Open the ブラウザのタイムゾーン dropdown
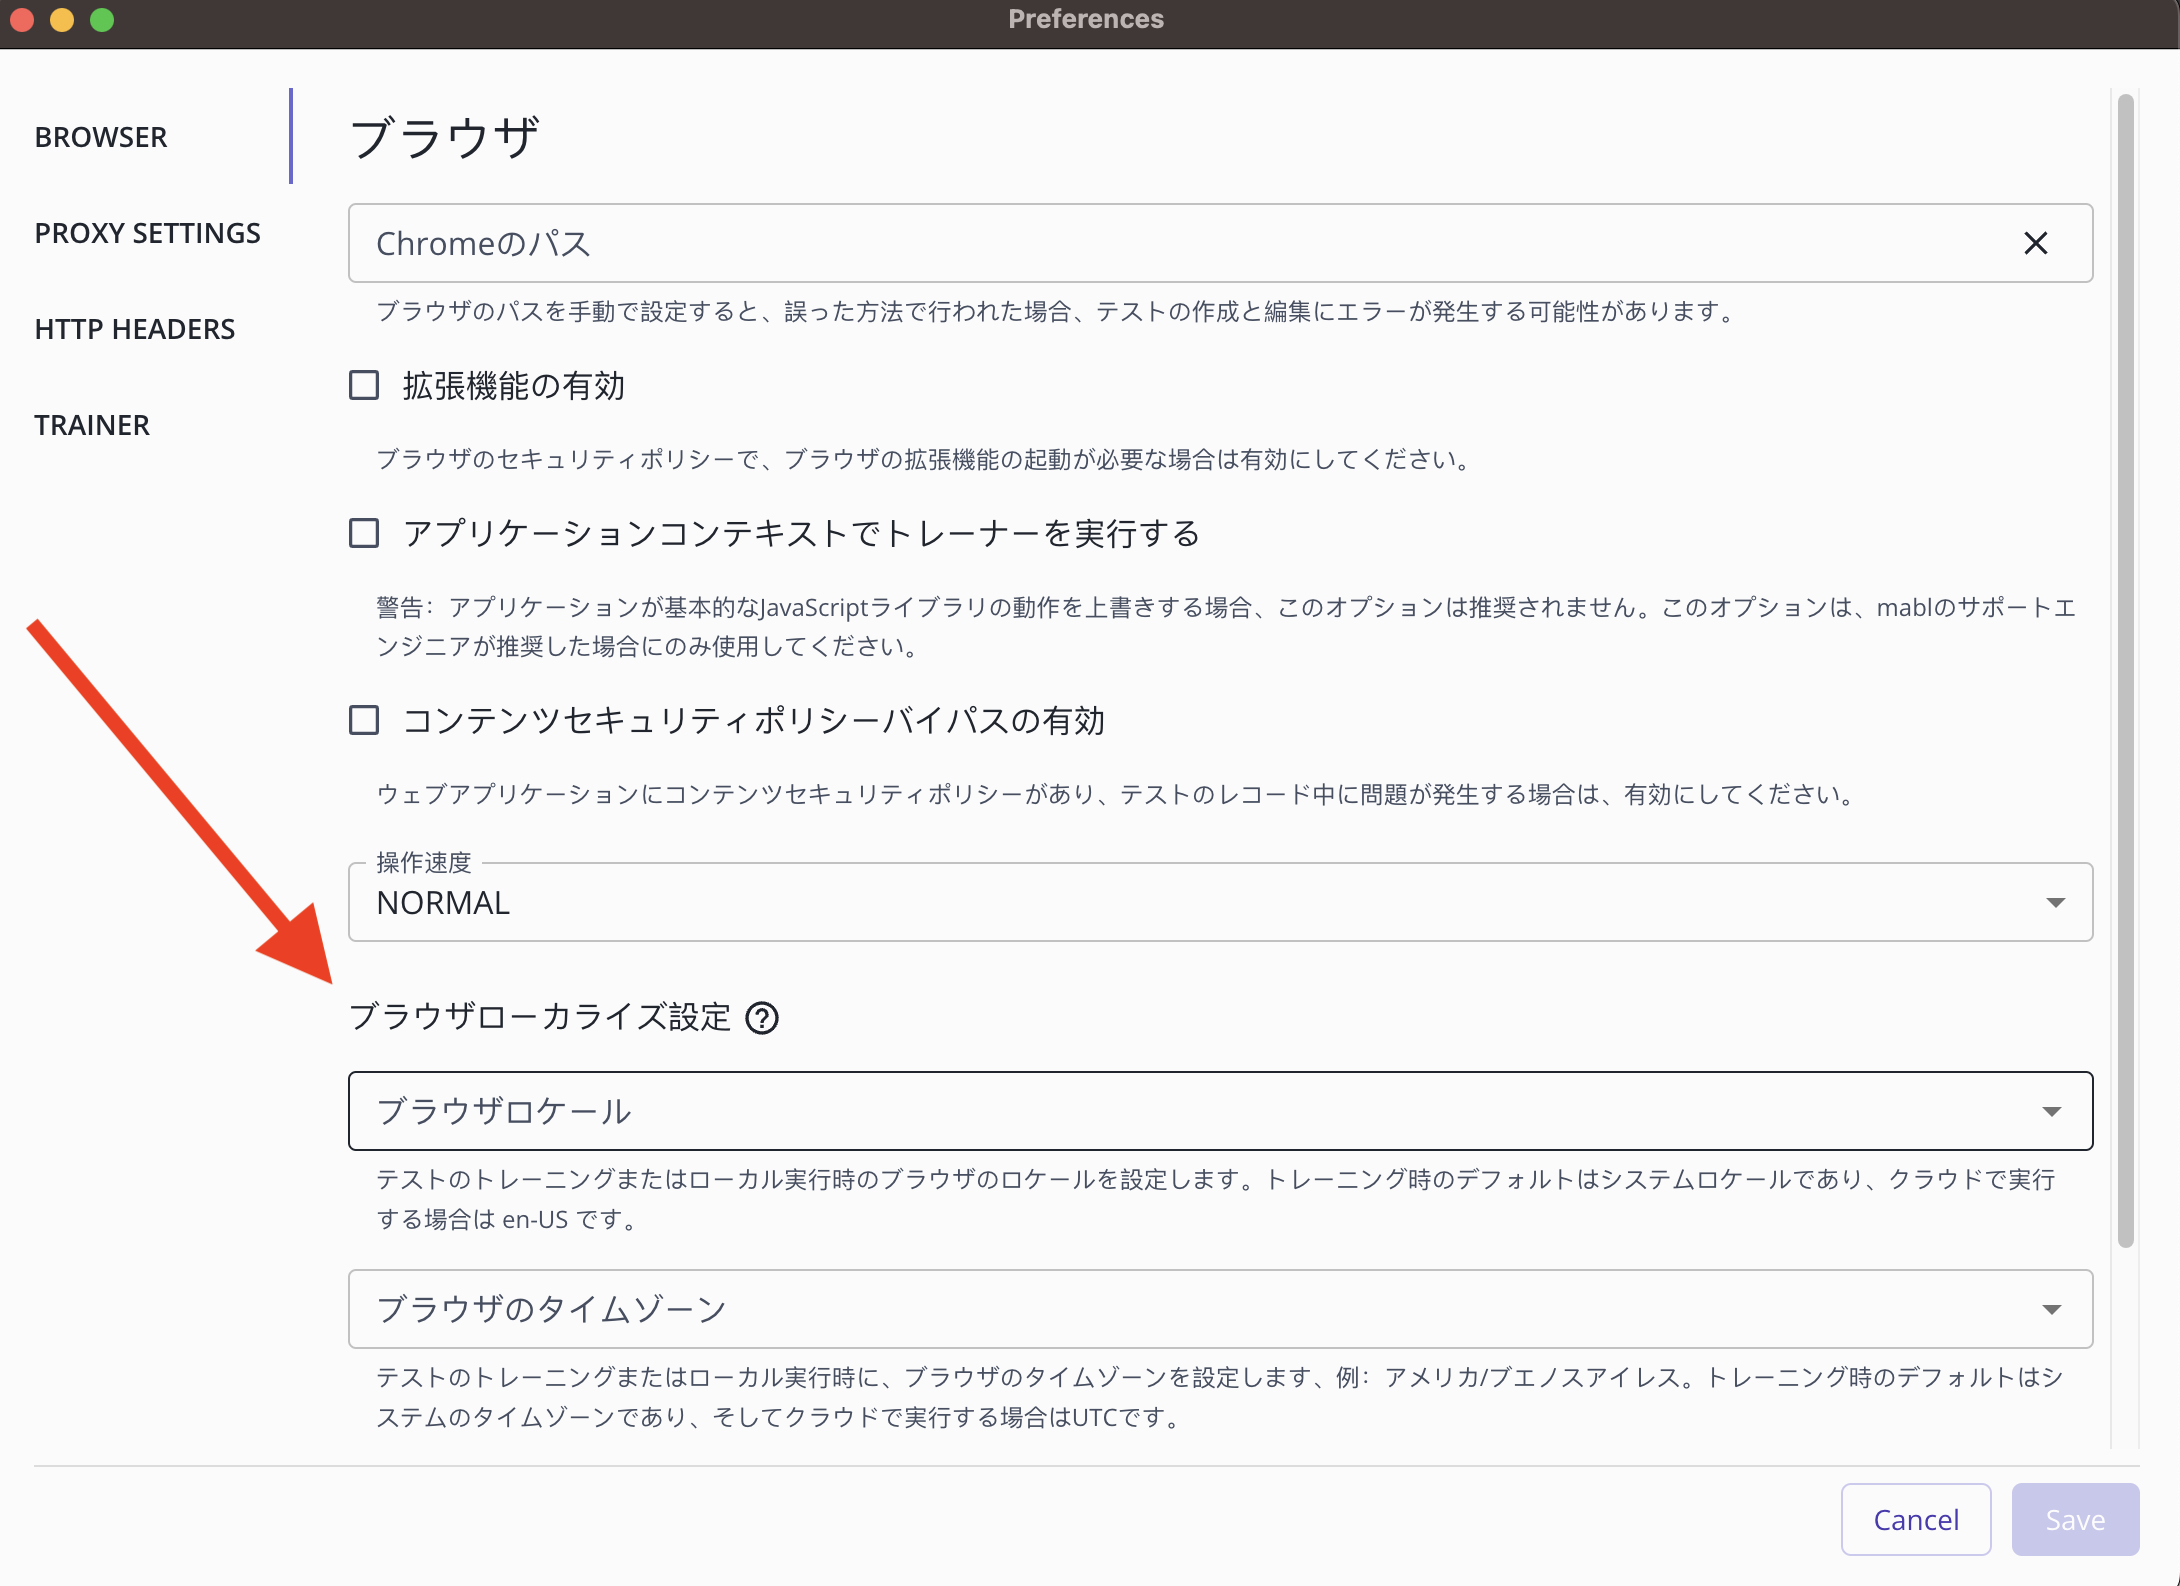This screenshot has height=1586, width=2180. pyautogui.click(x=1220, y=1309)
